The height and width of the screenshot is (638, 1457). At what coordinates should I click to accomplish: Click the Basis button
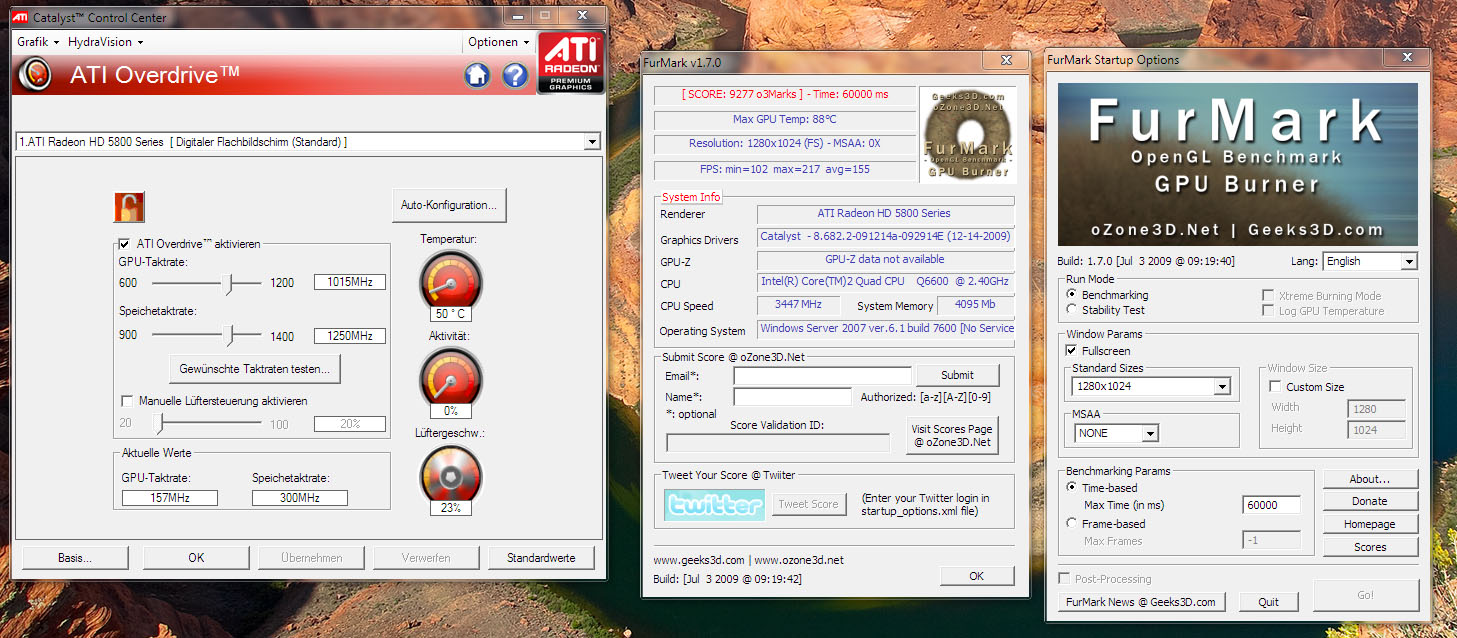tap(73, 558)
